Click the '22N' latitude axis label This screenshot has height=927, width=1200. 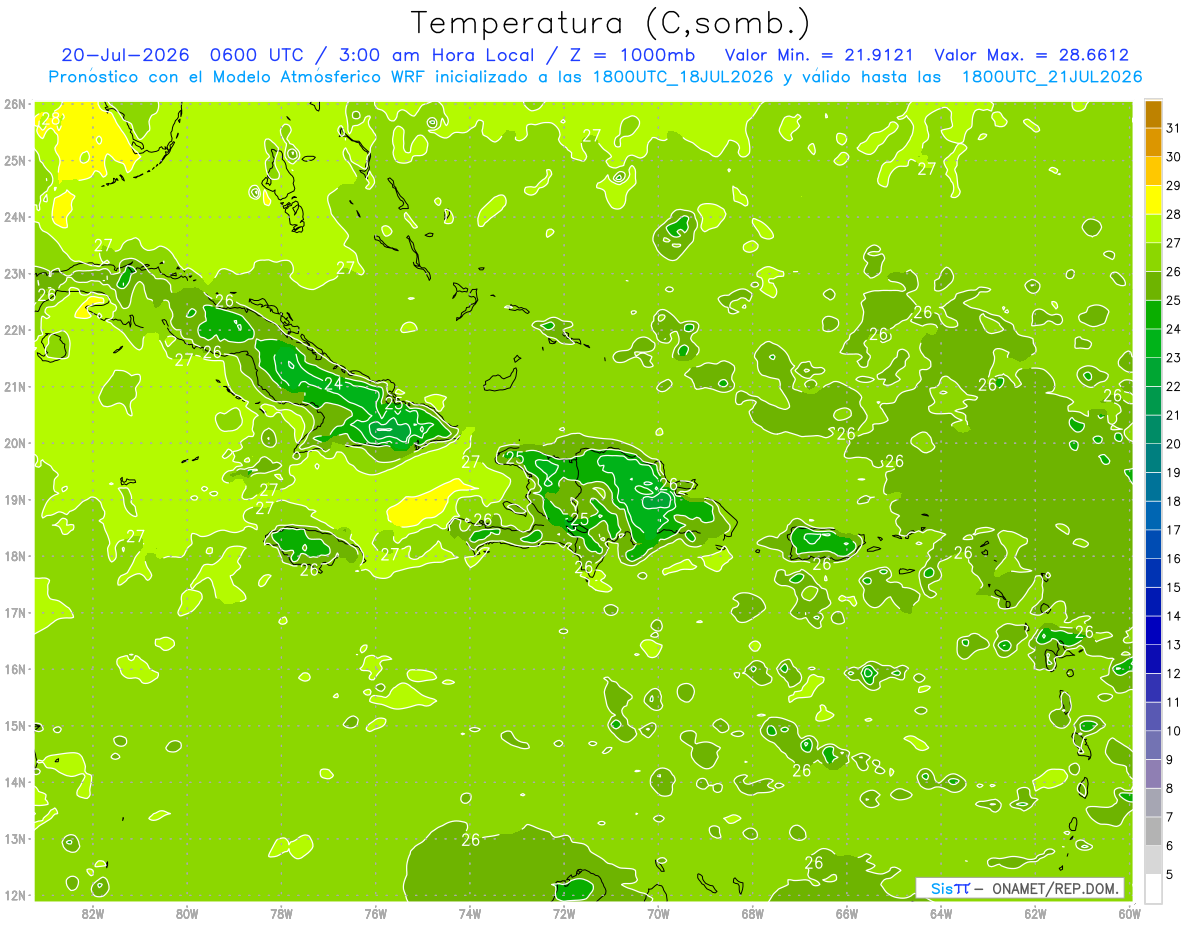pyautogui.click(x=15, y=330)
